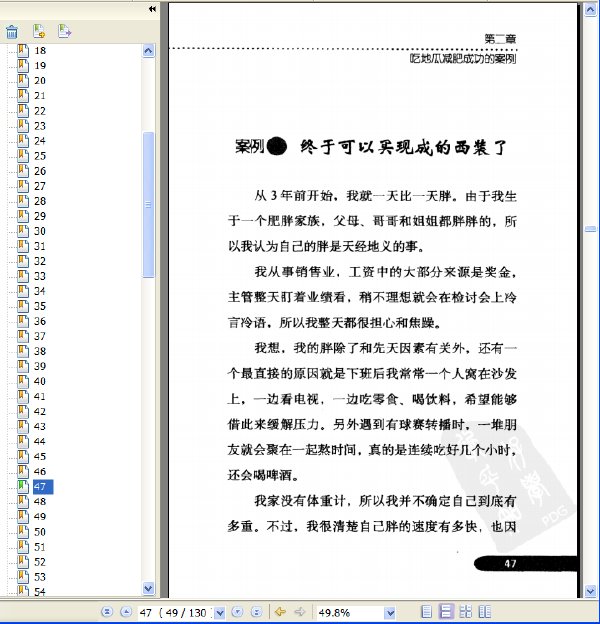The height and width of the screenshot is (624, 600).
Task: Select bookmark 20
Action: 40,81
